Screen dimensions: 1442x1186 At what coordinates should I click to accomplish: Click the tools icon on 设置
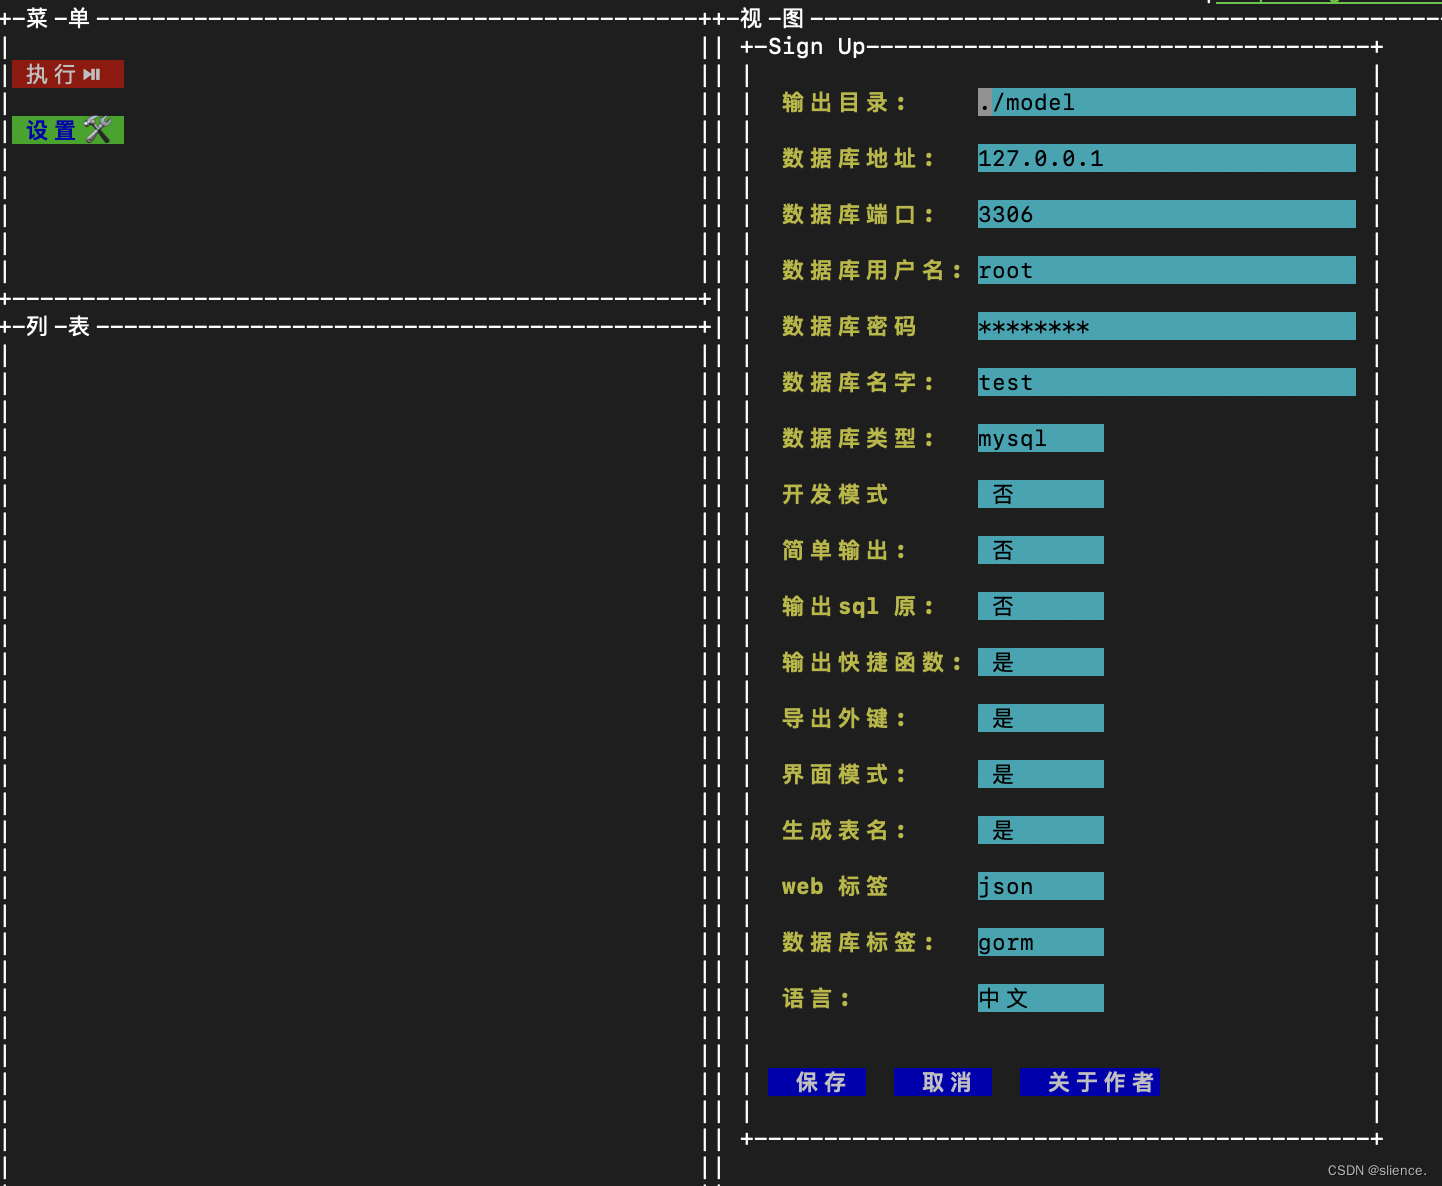[98, 130]
